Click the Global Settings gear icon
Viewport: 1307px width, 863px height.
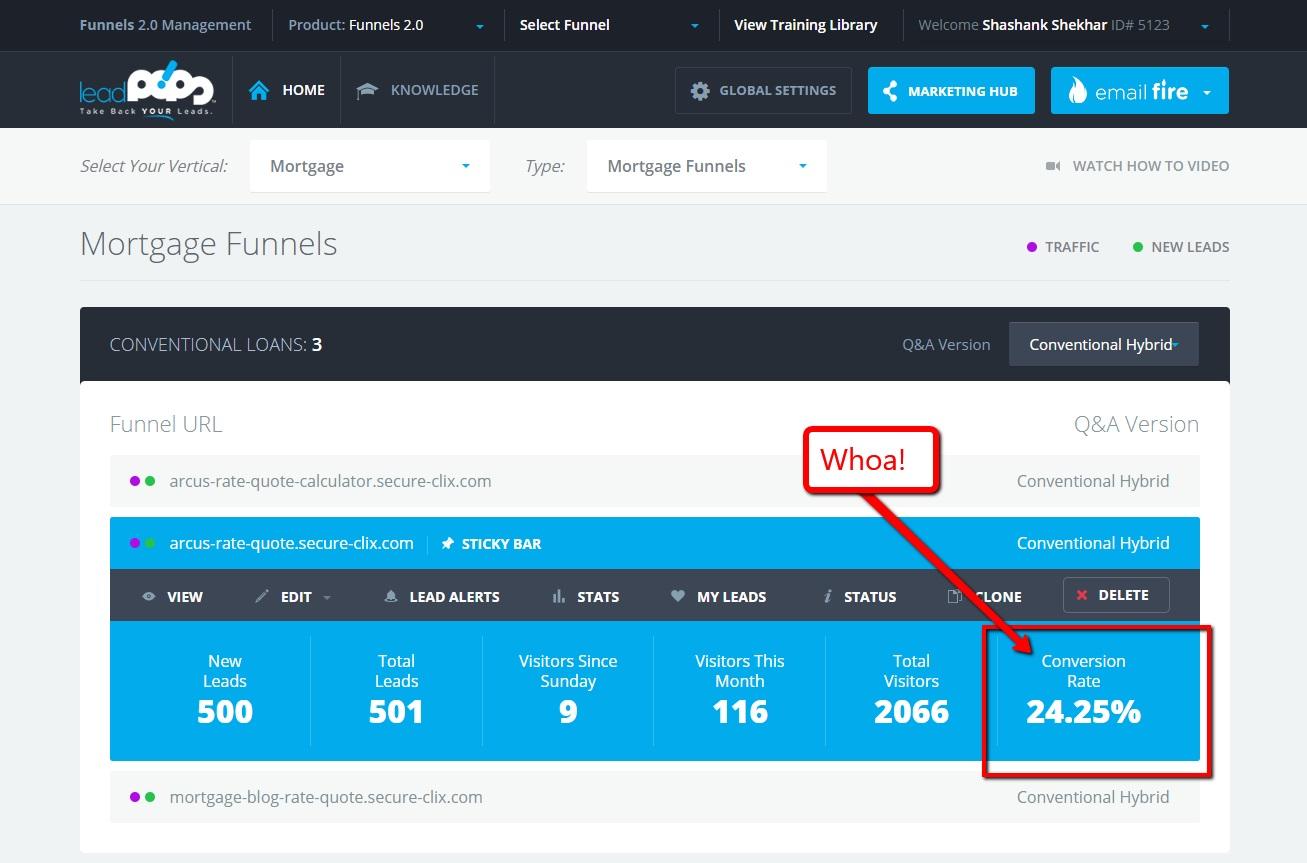[700, 91]
